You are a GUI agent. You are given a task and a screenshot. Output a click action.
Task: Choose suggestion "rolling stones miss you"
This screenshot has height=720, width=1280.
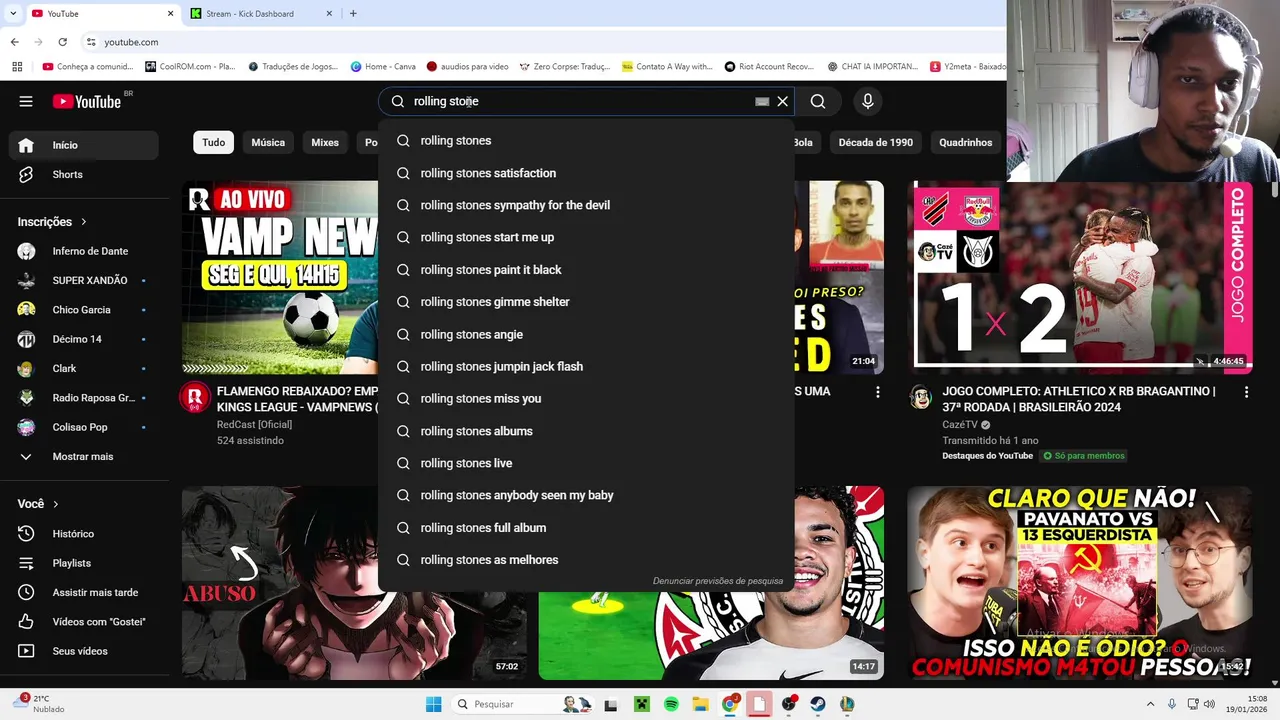pyautogui.click(x=586, y=398)
